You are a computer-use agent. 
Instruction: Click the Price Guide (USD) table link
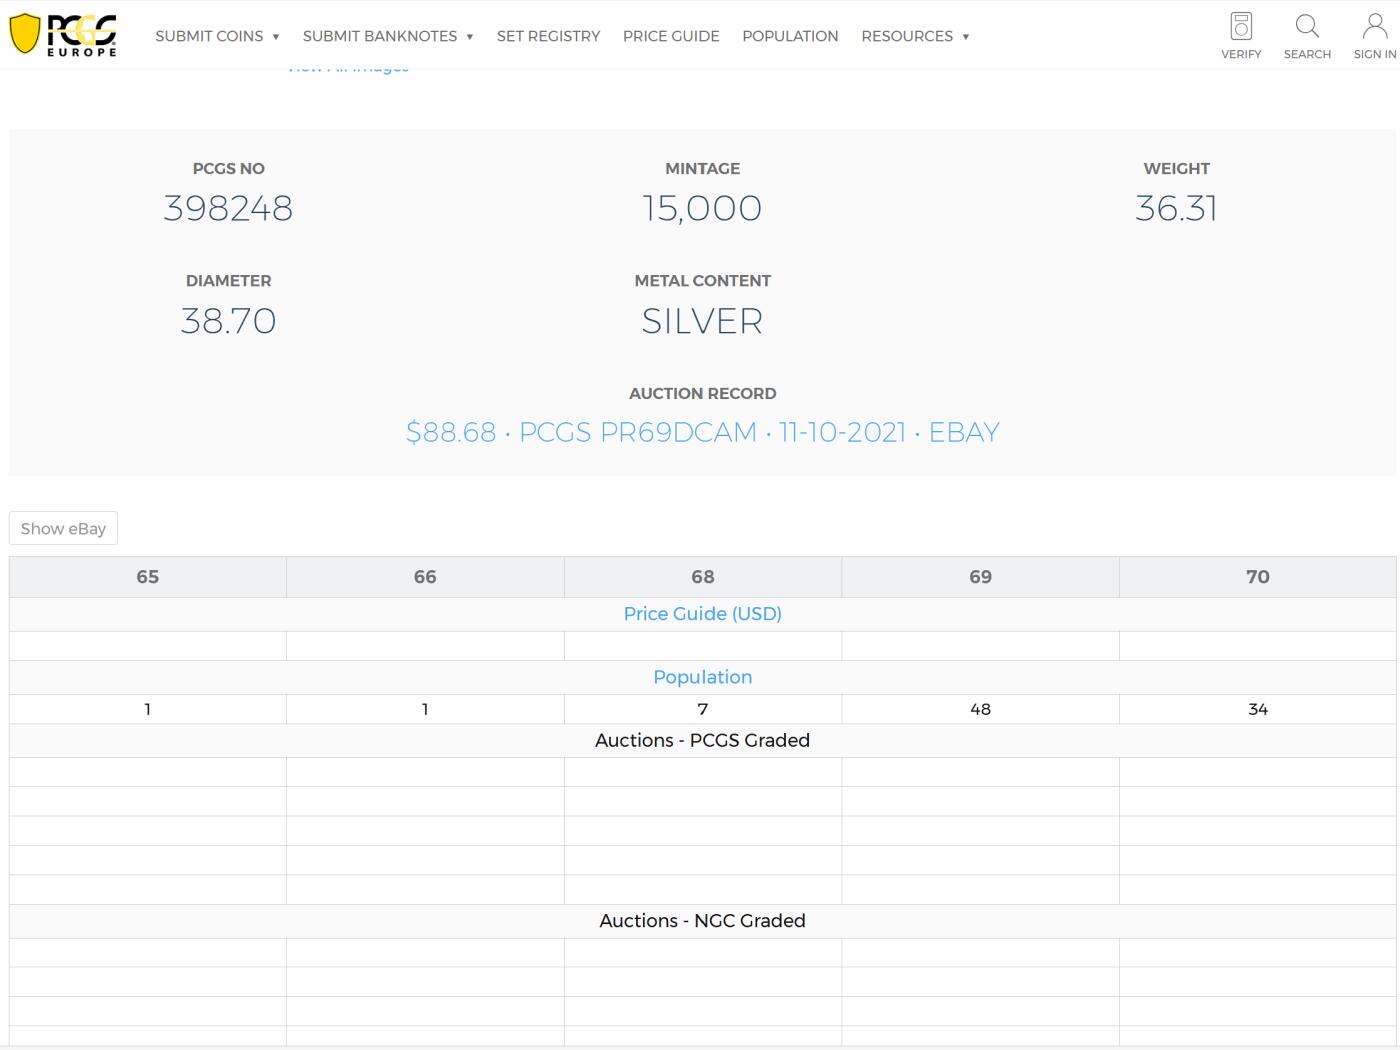[702, 614]
